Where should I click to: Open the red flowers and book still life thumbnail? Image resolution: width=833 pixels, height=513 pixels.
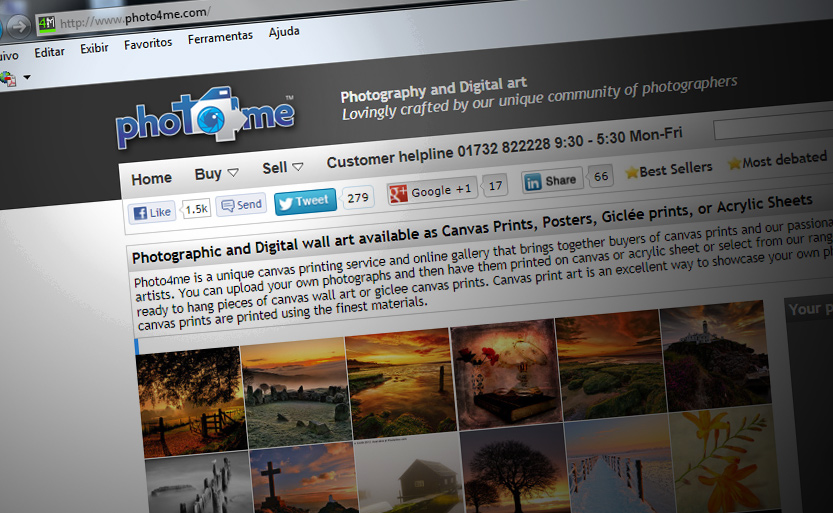[x=506, y=374]
